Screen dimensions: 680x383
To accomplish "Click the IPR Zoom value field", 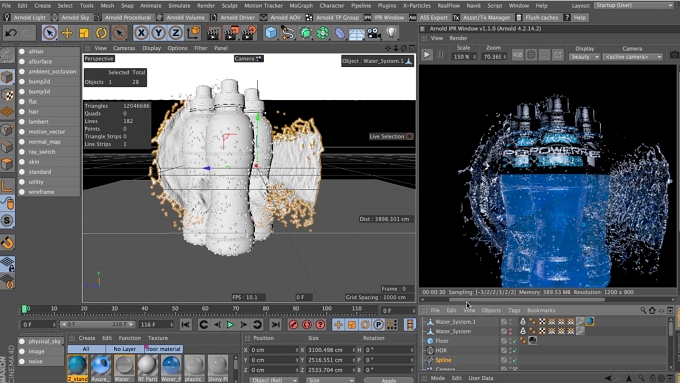I will (x=494, y=57).
